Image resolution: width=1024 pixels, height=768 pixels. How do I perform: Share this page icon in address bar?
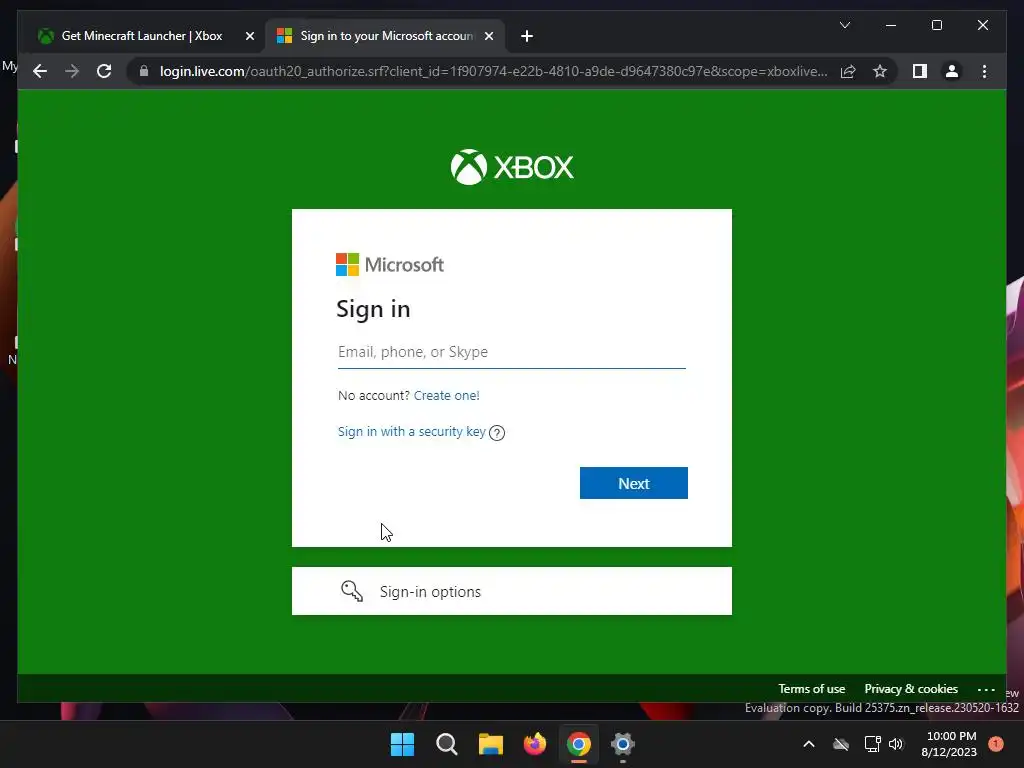tap(848, 71)
